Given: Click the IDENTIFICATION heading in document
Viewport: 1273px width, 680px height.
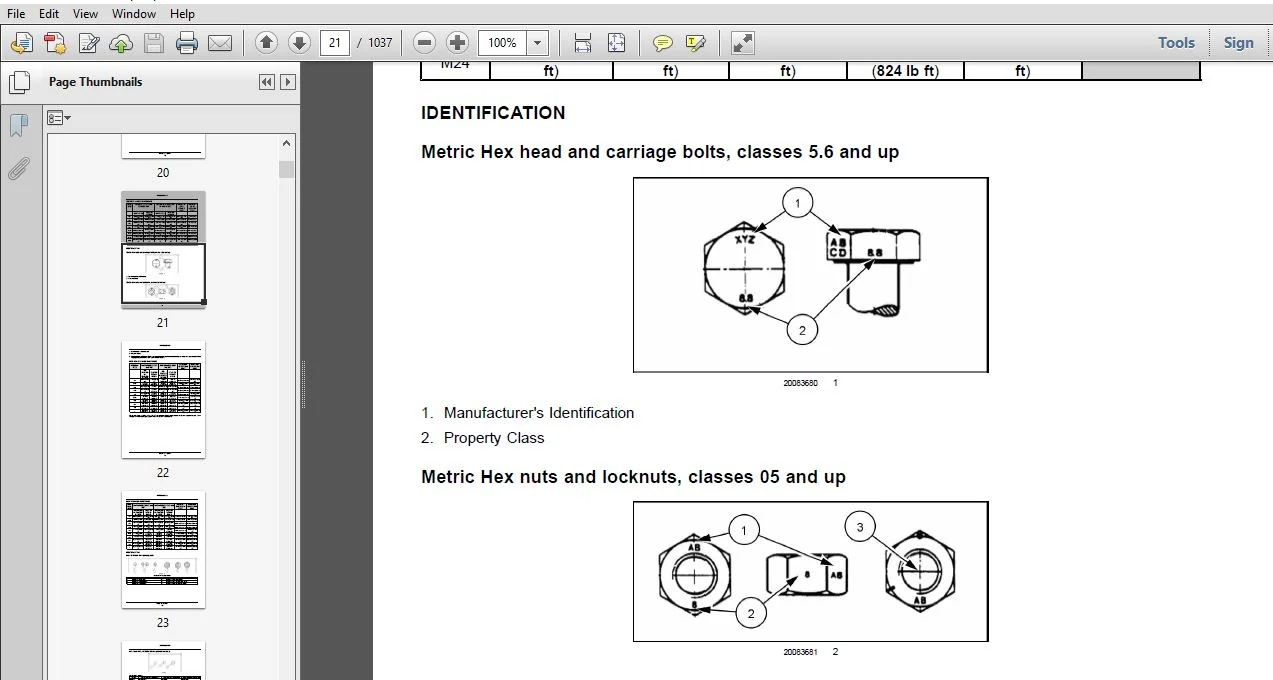Looking at the screenshot, I should 493,113.
